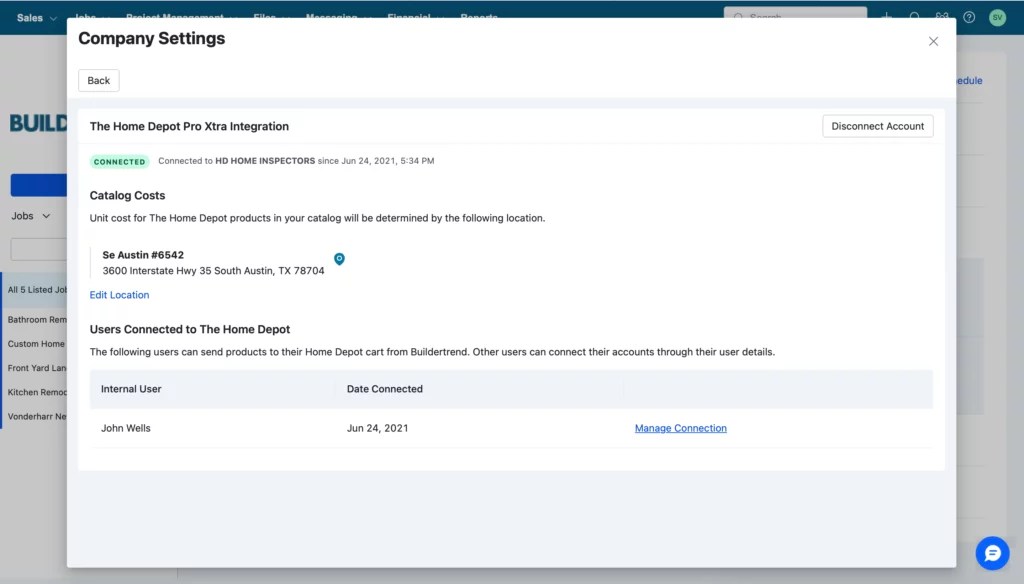
Task: Click The Home Depot Pro Xtra Integration title
Action: 189,126
